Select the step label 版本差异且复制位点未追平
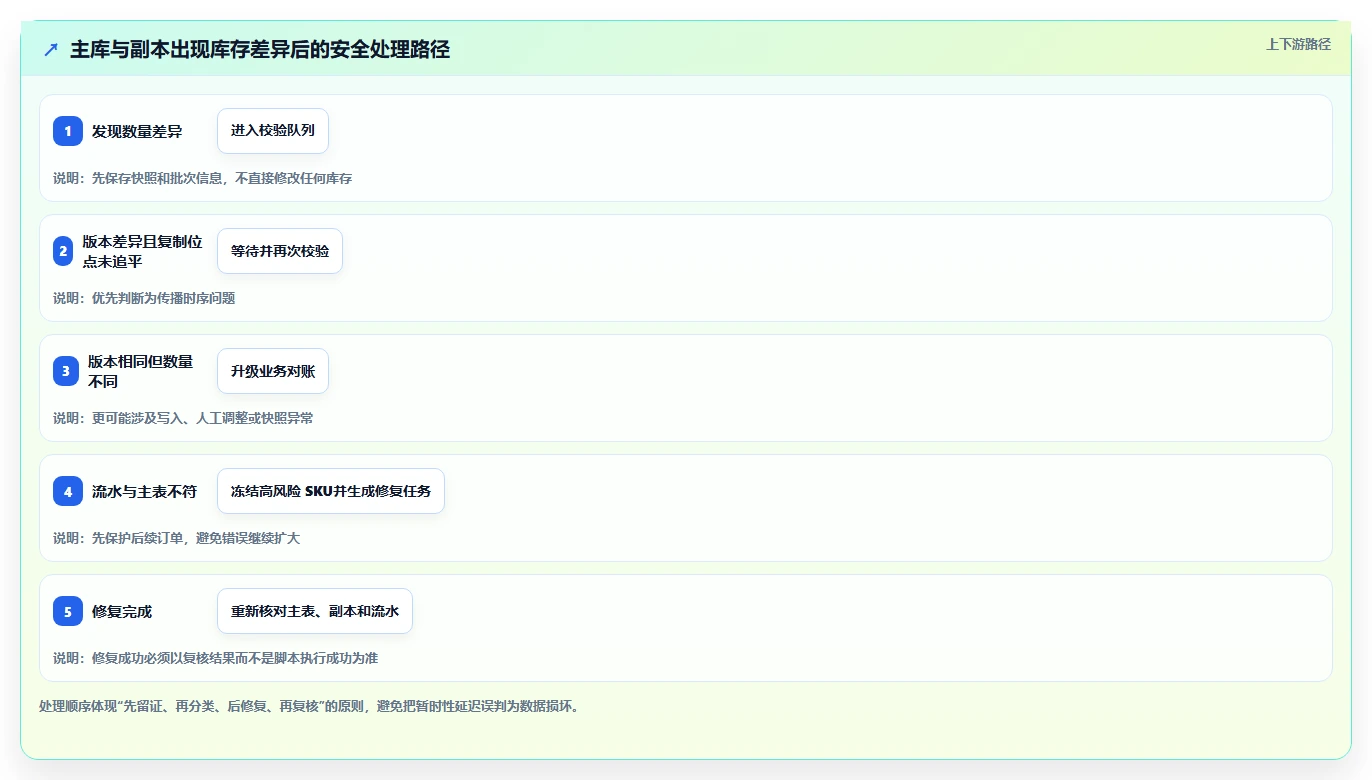Viewport: 1372px width, 780px height. (142, 251)
